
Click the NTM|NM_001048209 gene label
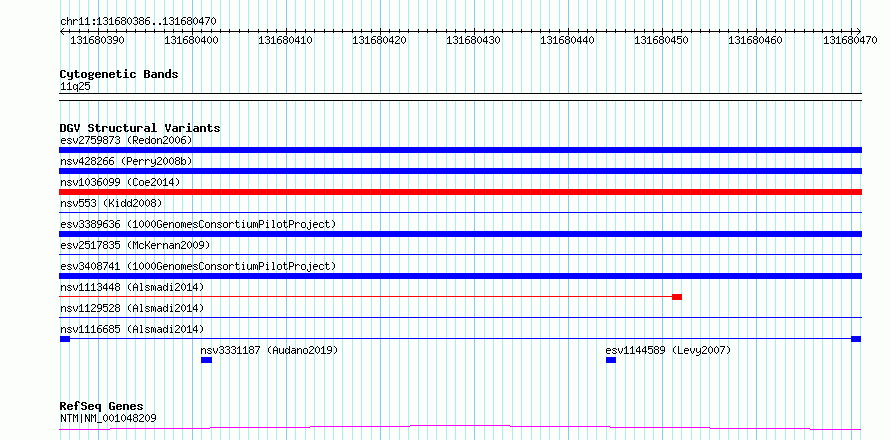tap(108, 418)
